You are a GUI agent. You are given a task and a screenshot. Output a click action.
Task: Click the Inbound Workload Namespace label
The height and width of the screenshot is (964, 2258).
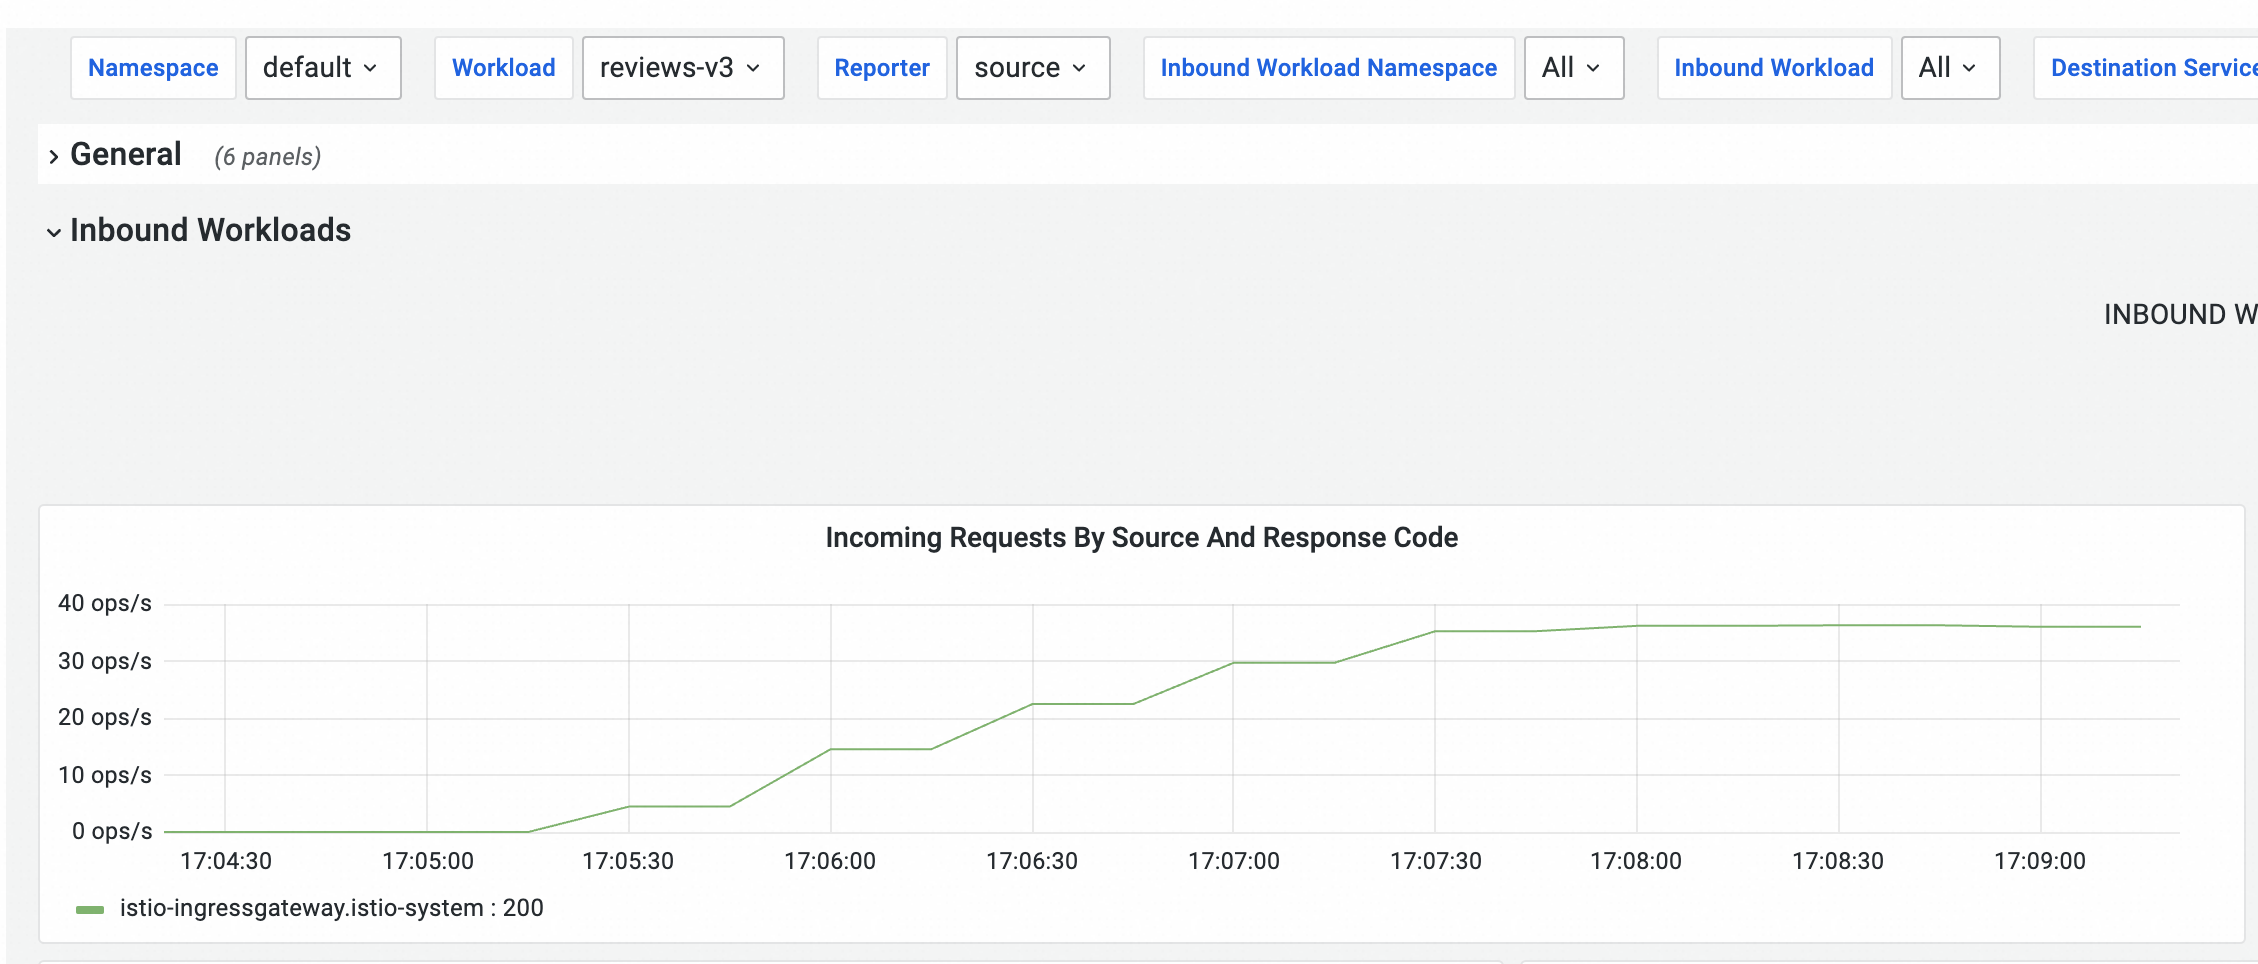coord(1329,68)
